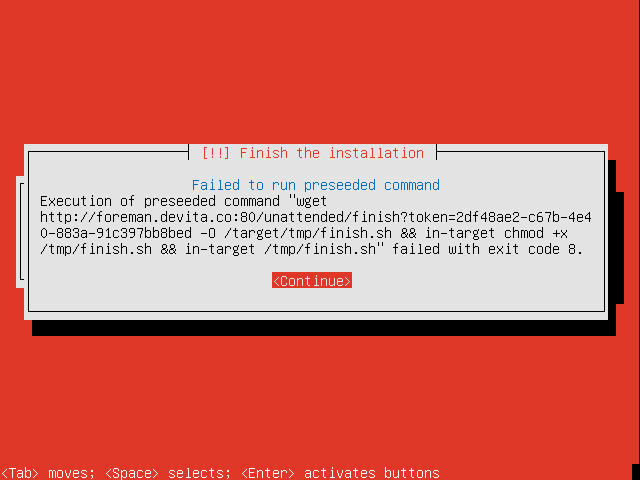640x480 pixels.
Task: Click the background dialog edge behind the main dialog
Action: pos(20,232)
